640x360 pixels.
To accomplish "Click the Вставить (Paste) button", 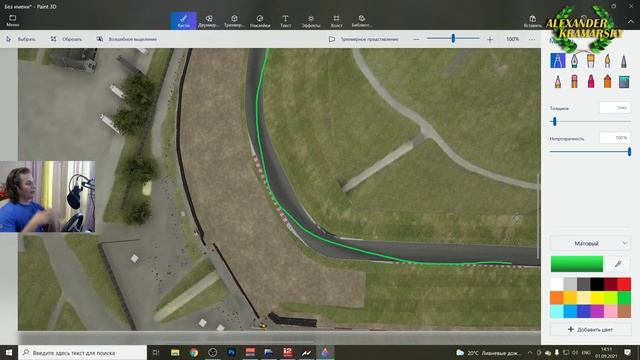I will pos(533,21).
